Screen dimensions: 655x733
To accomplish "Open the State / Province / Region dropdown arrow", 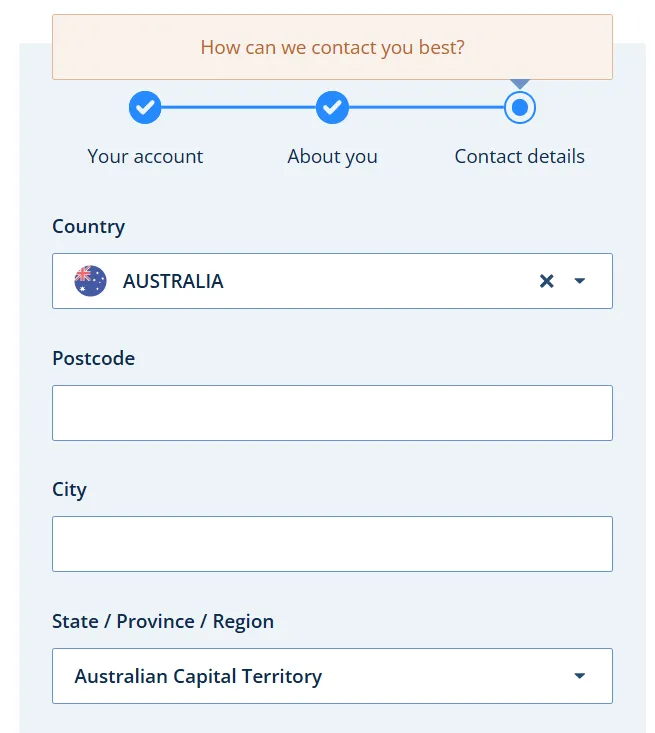I will tap(580, 676).
